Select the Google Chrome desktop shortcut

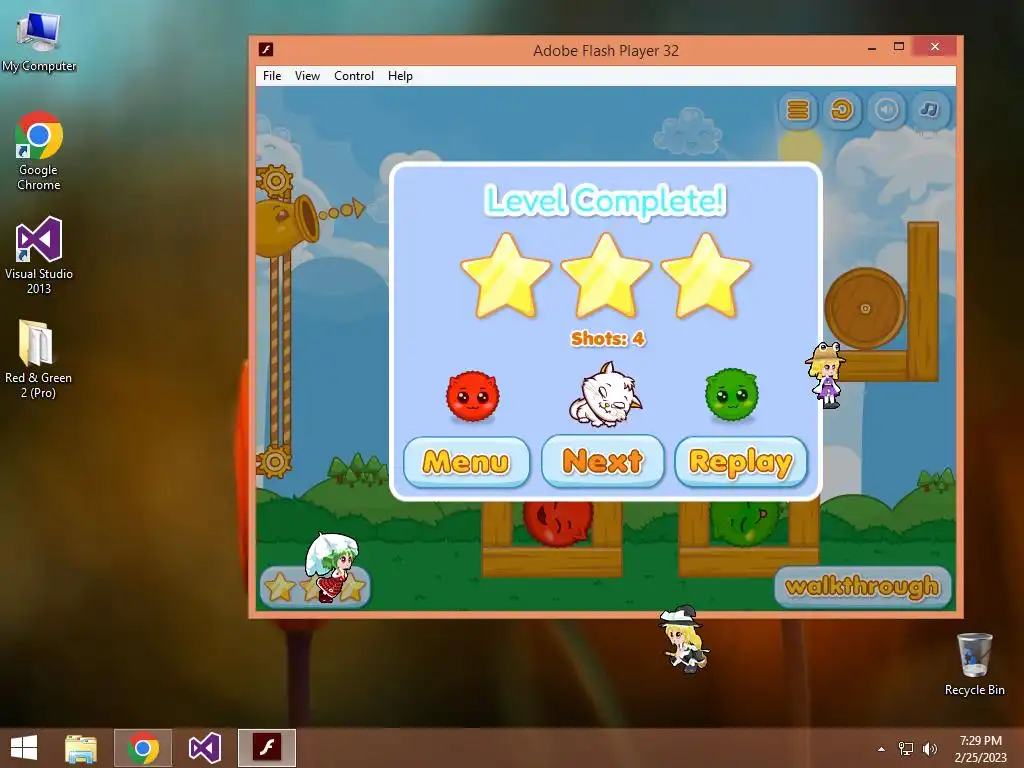(x=39, y=152)
